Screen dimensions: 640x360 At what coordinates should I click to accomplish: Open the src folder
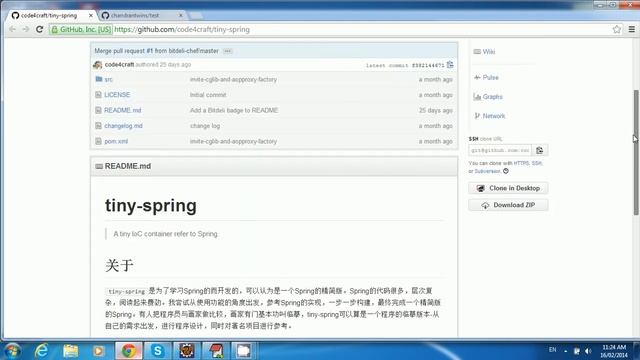click(x=108, y=80)
